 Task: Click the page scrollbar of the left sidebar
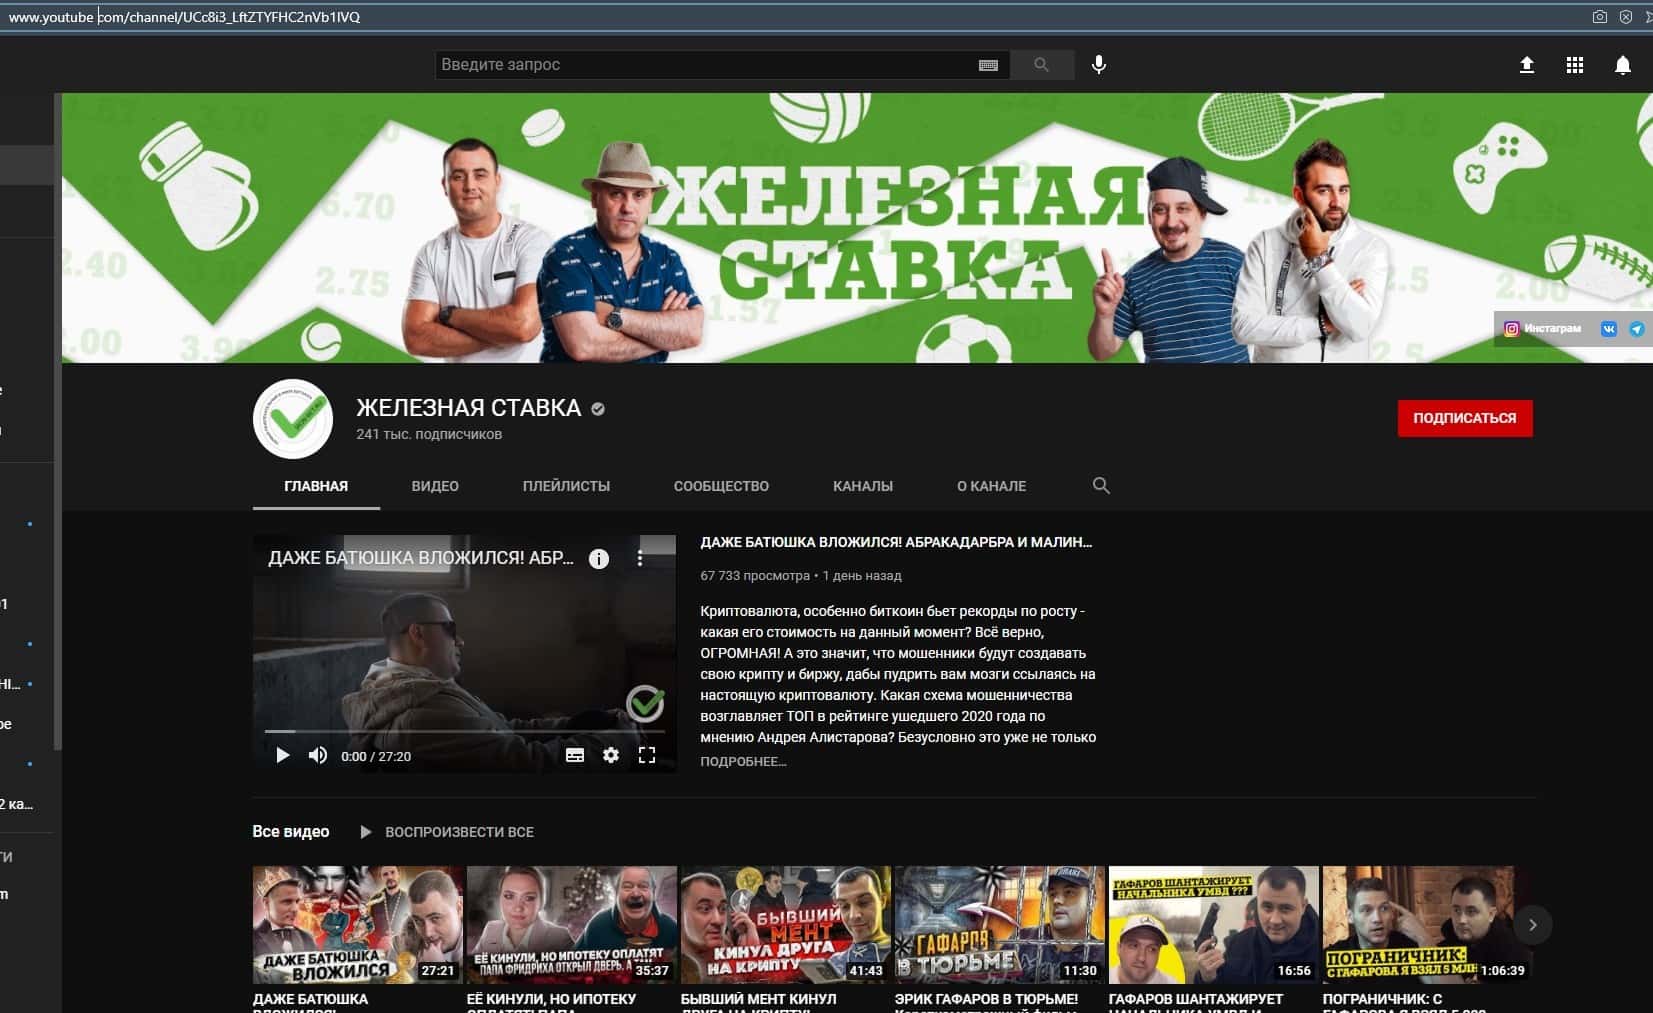pos(57,420)
